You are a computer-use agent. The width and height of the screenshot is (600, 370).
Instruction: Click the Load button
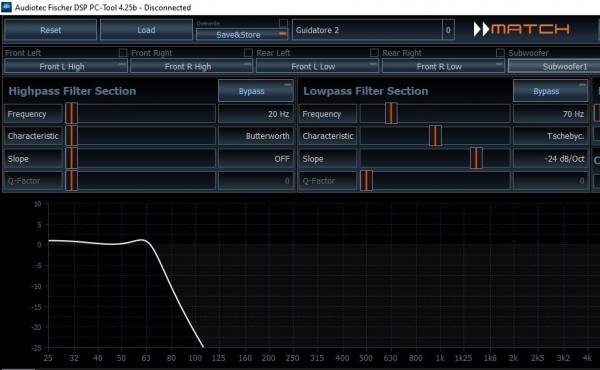[x=146, y=30]
